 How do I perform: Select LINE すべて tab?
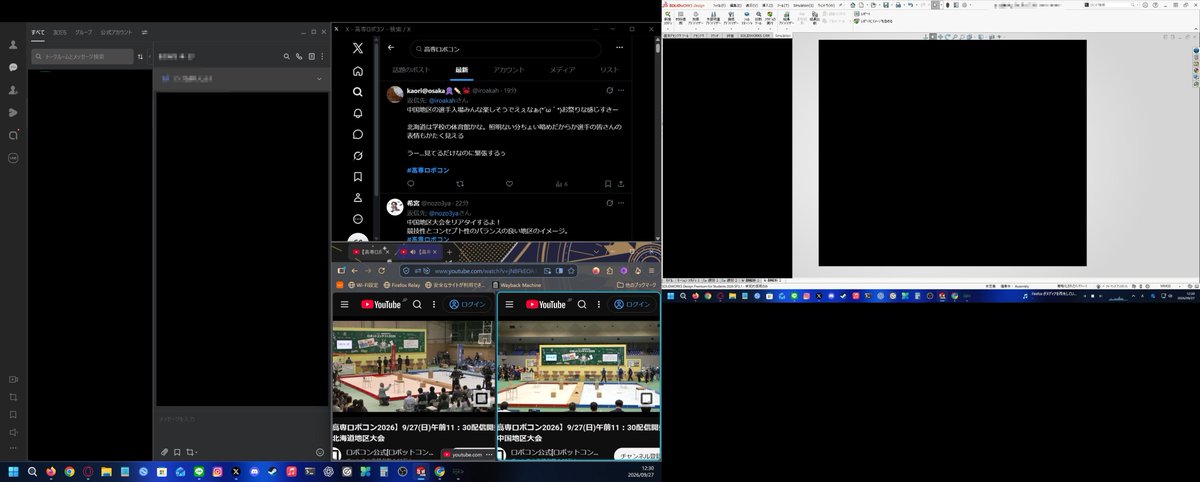tap(38, 32)
